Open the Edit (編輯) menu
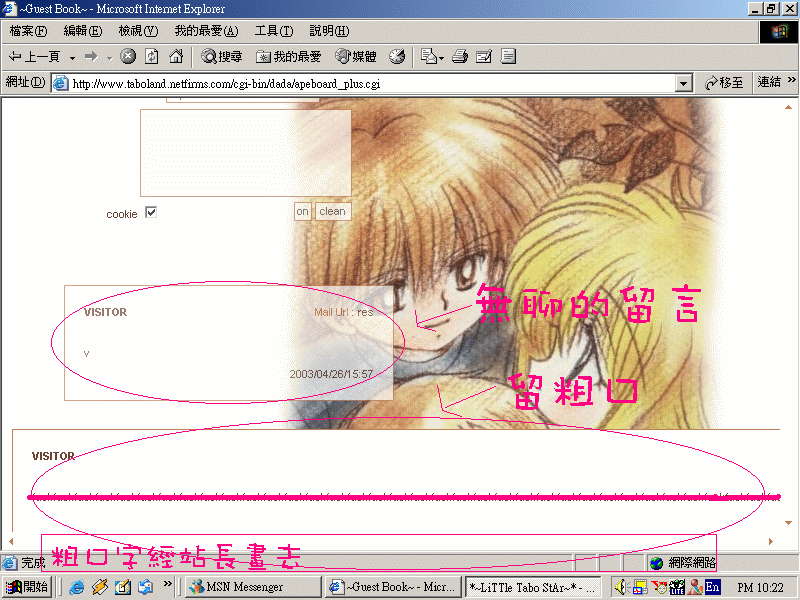 click(83, 31)
